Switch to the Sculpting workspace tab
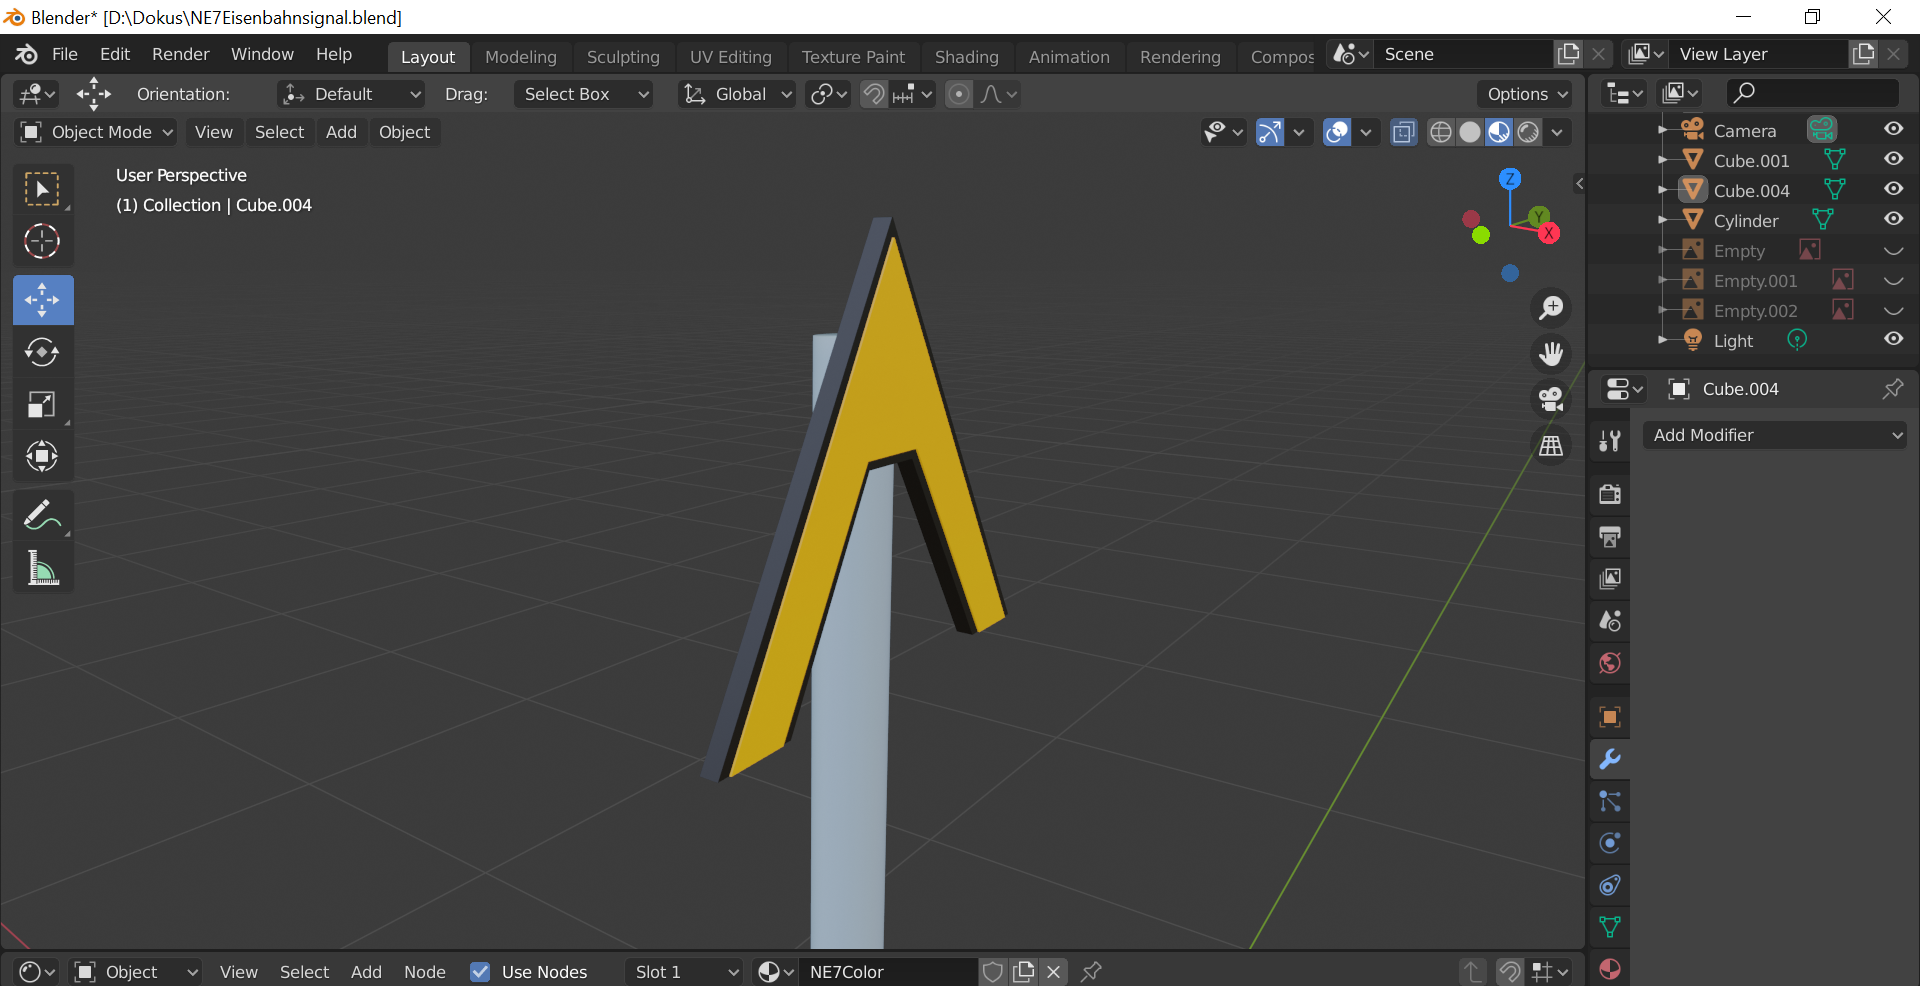 tap(623, 57)
